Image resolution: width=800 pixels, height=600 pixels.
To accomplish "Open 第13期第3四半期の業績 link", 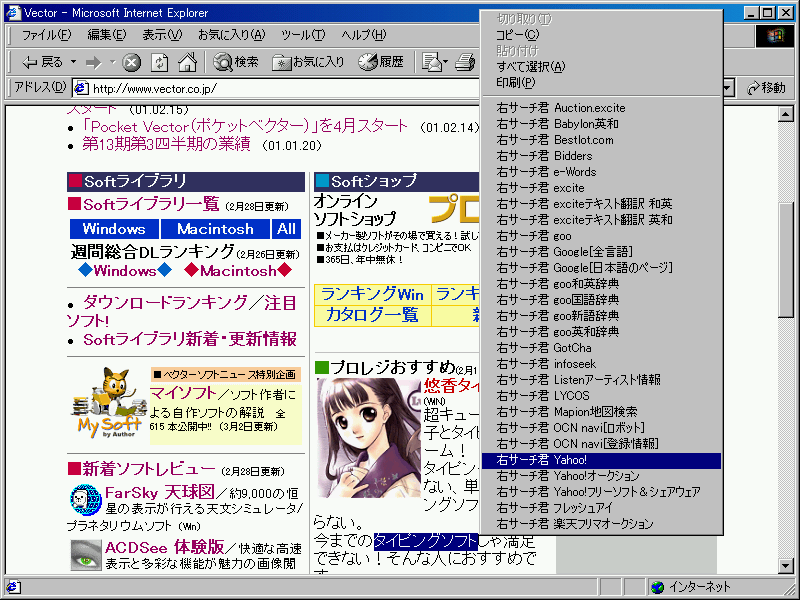I will pos(166,144).
